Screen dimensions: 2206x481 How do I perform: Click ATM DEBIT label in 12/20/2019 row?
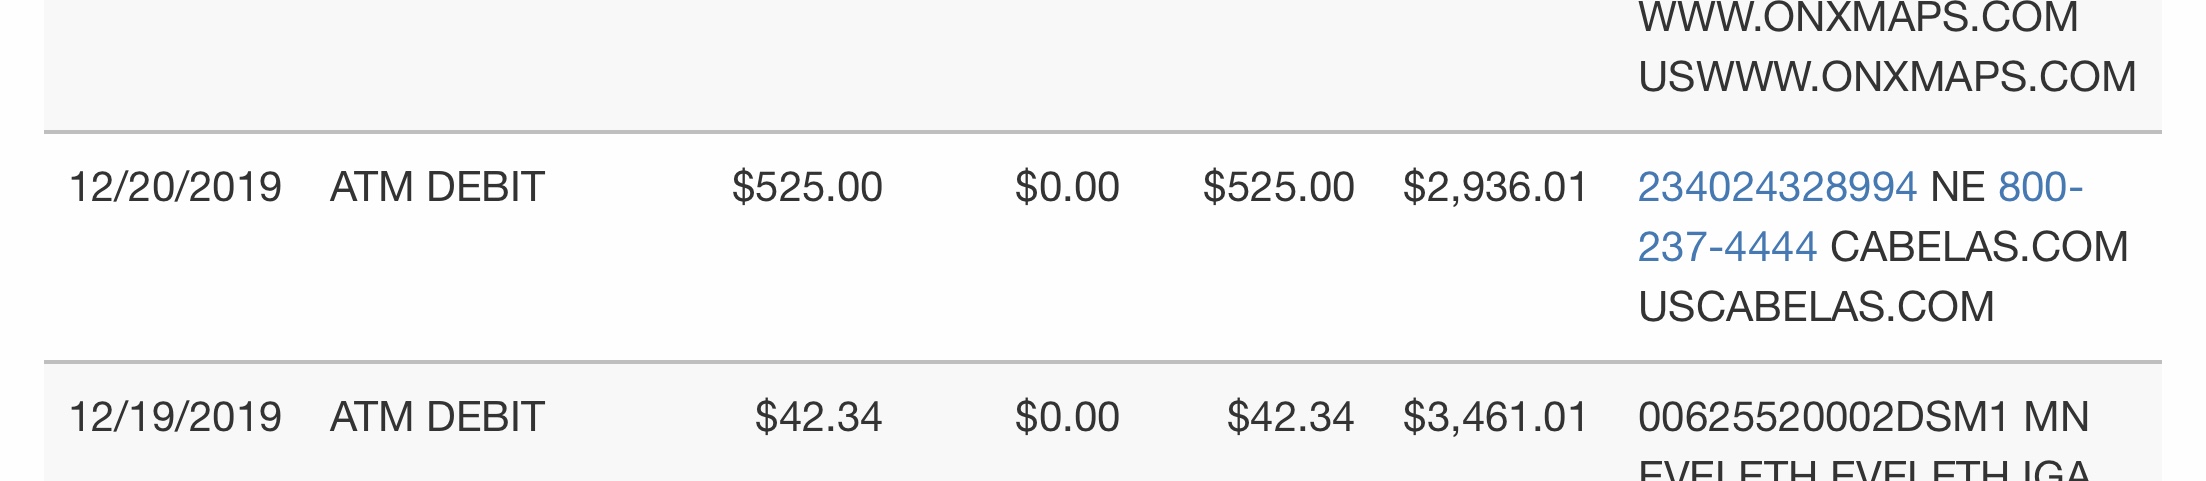pos(437,187)
